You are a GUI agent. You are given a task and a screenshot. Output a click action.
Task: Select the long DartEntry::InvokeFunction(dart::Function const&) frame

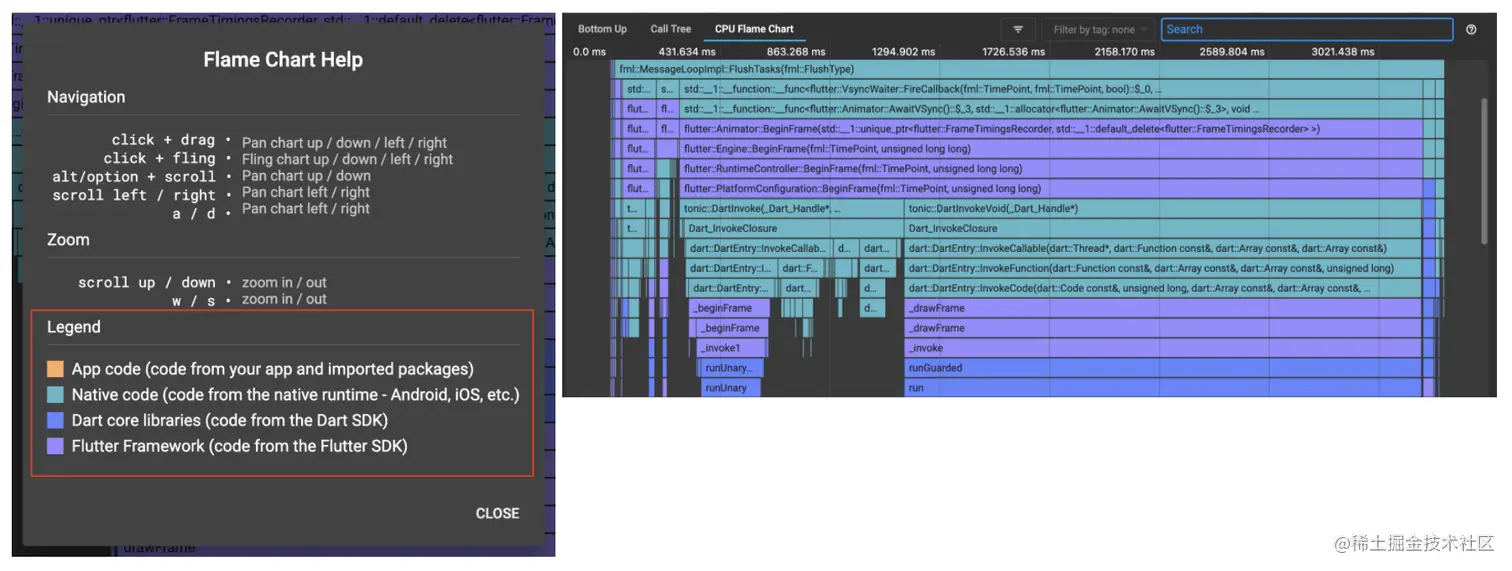point(1163,269)
